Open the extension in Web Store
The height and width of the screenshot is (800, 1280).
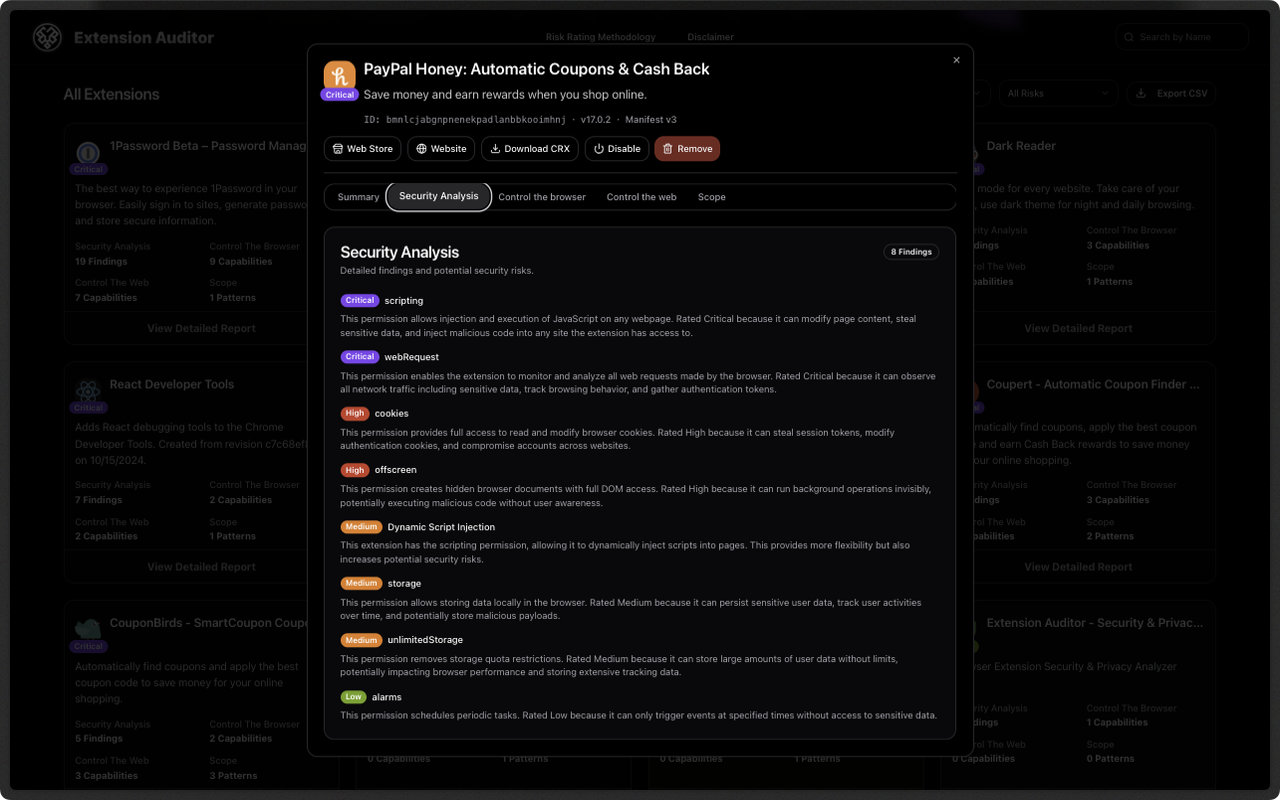(362, 149)
